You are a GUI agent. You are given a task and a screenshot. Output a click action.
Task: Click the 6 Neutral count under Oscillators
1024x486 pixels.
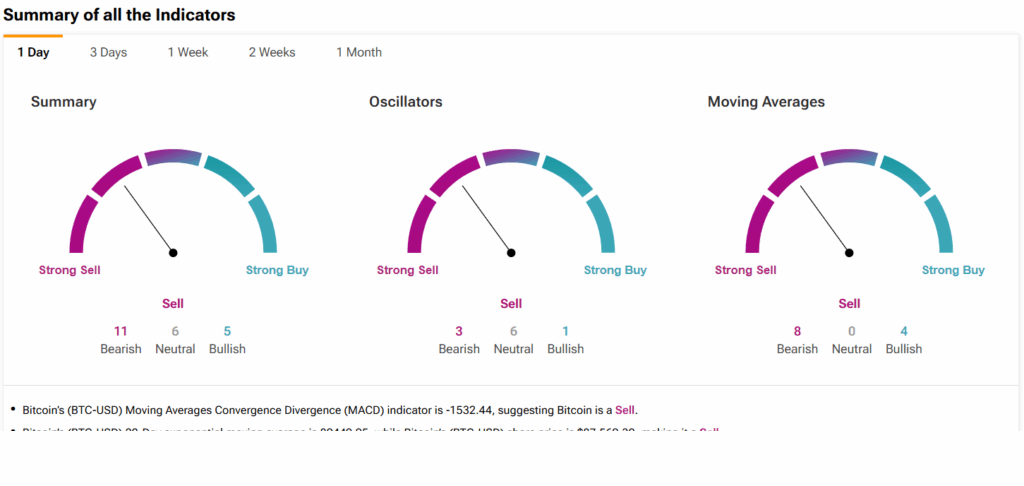click(x=513, y=332)
